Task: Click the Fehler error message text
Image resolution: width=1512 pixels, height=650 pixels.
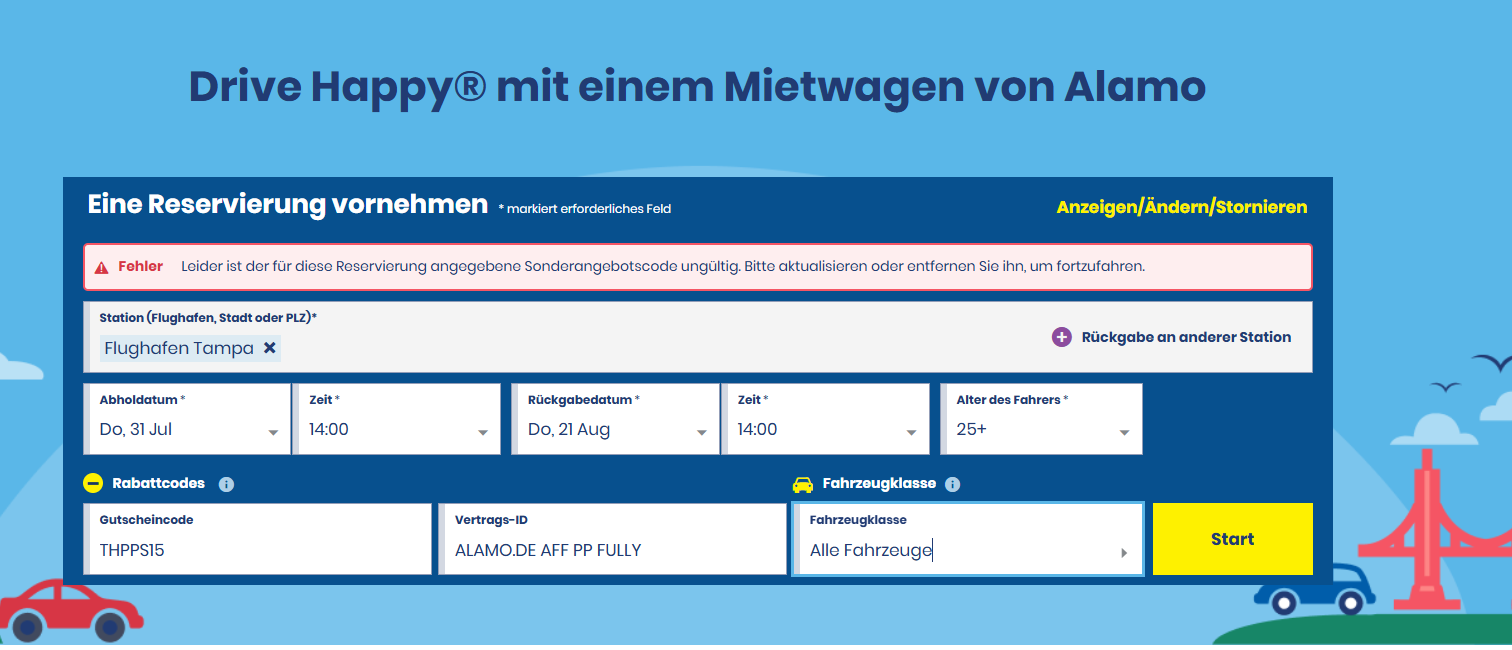Action: (x=662, y=267)
